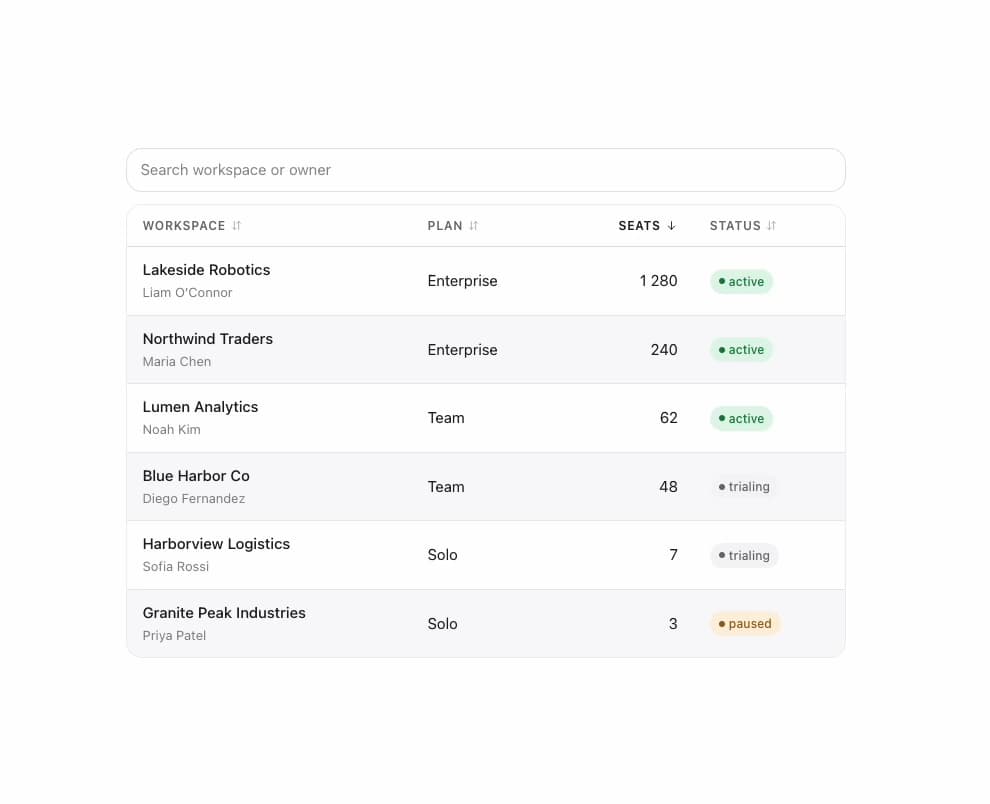Click the Plan column sort icon
The height and width of the screenshot is (804, 990).
pyautogui.click(x=474, y=225)
